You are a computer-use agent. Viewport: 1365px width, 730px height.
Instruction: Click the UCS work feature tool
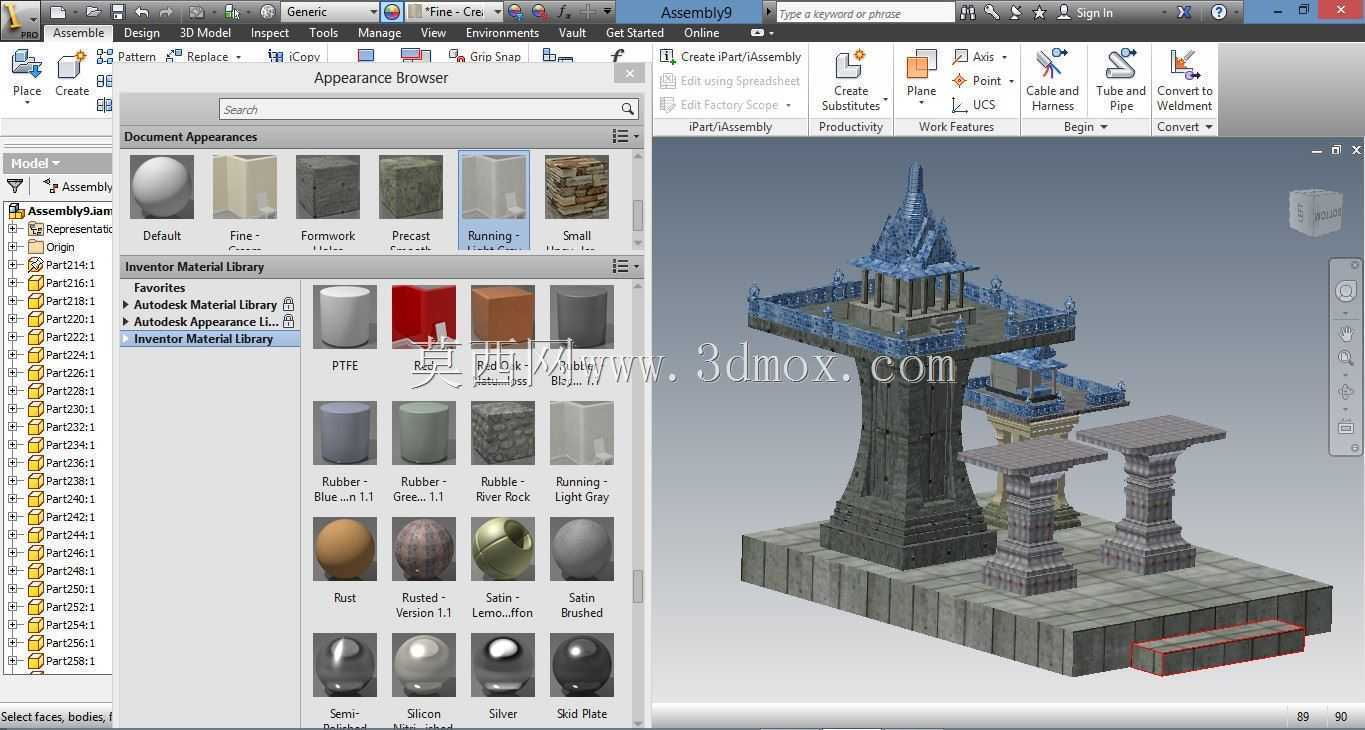(x=974, y=104)
